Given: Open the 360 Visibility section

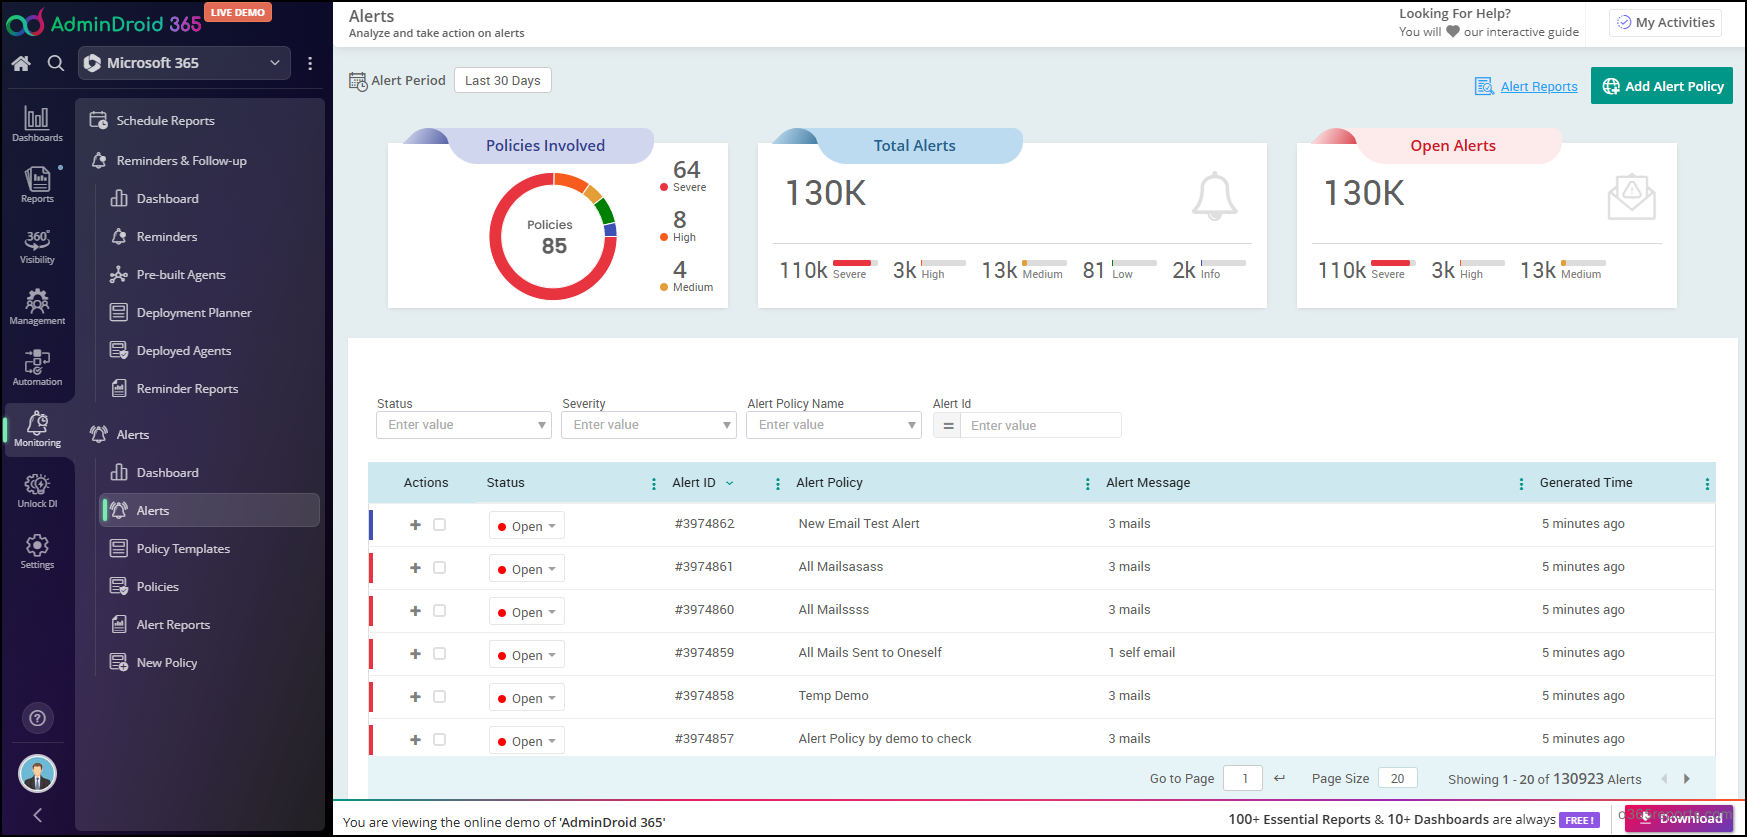Looking at the screenshot, I should [x=37, y=247].
